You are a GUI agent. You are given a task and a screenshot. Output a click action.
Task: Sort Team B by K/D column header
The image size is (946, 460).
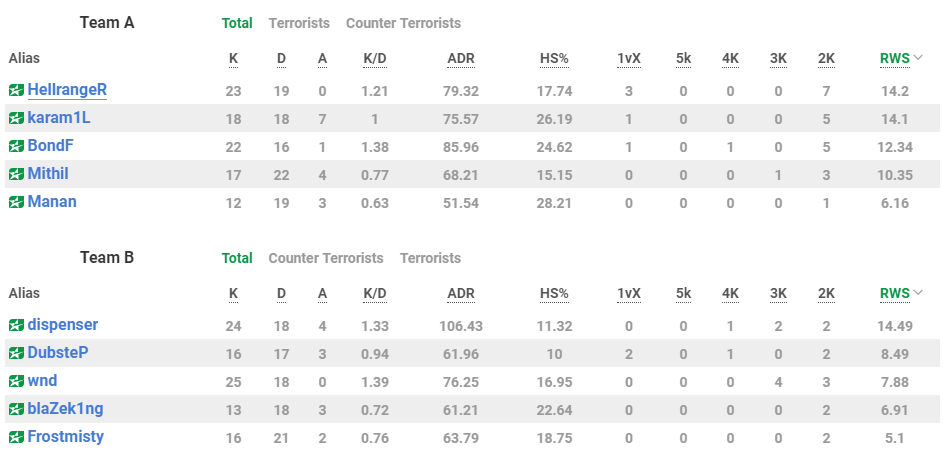(x=375, y=293)
